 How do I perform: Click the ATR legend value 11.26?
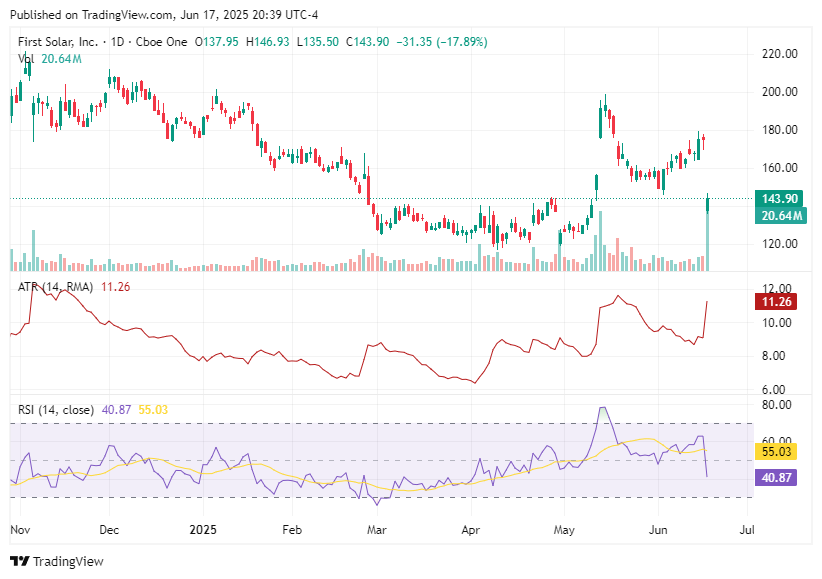pos(115,287)
